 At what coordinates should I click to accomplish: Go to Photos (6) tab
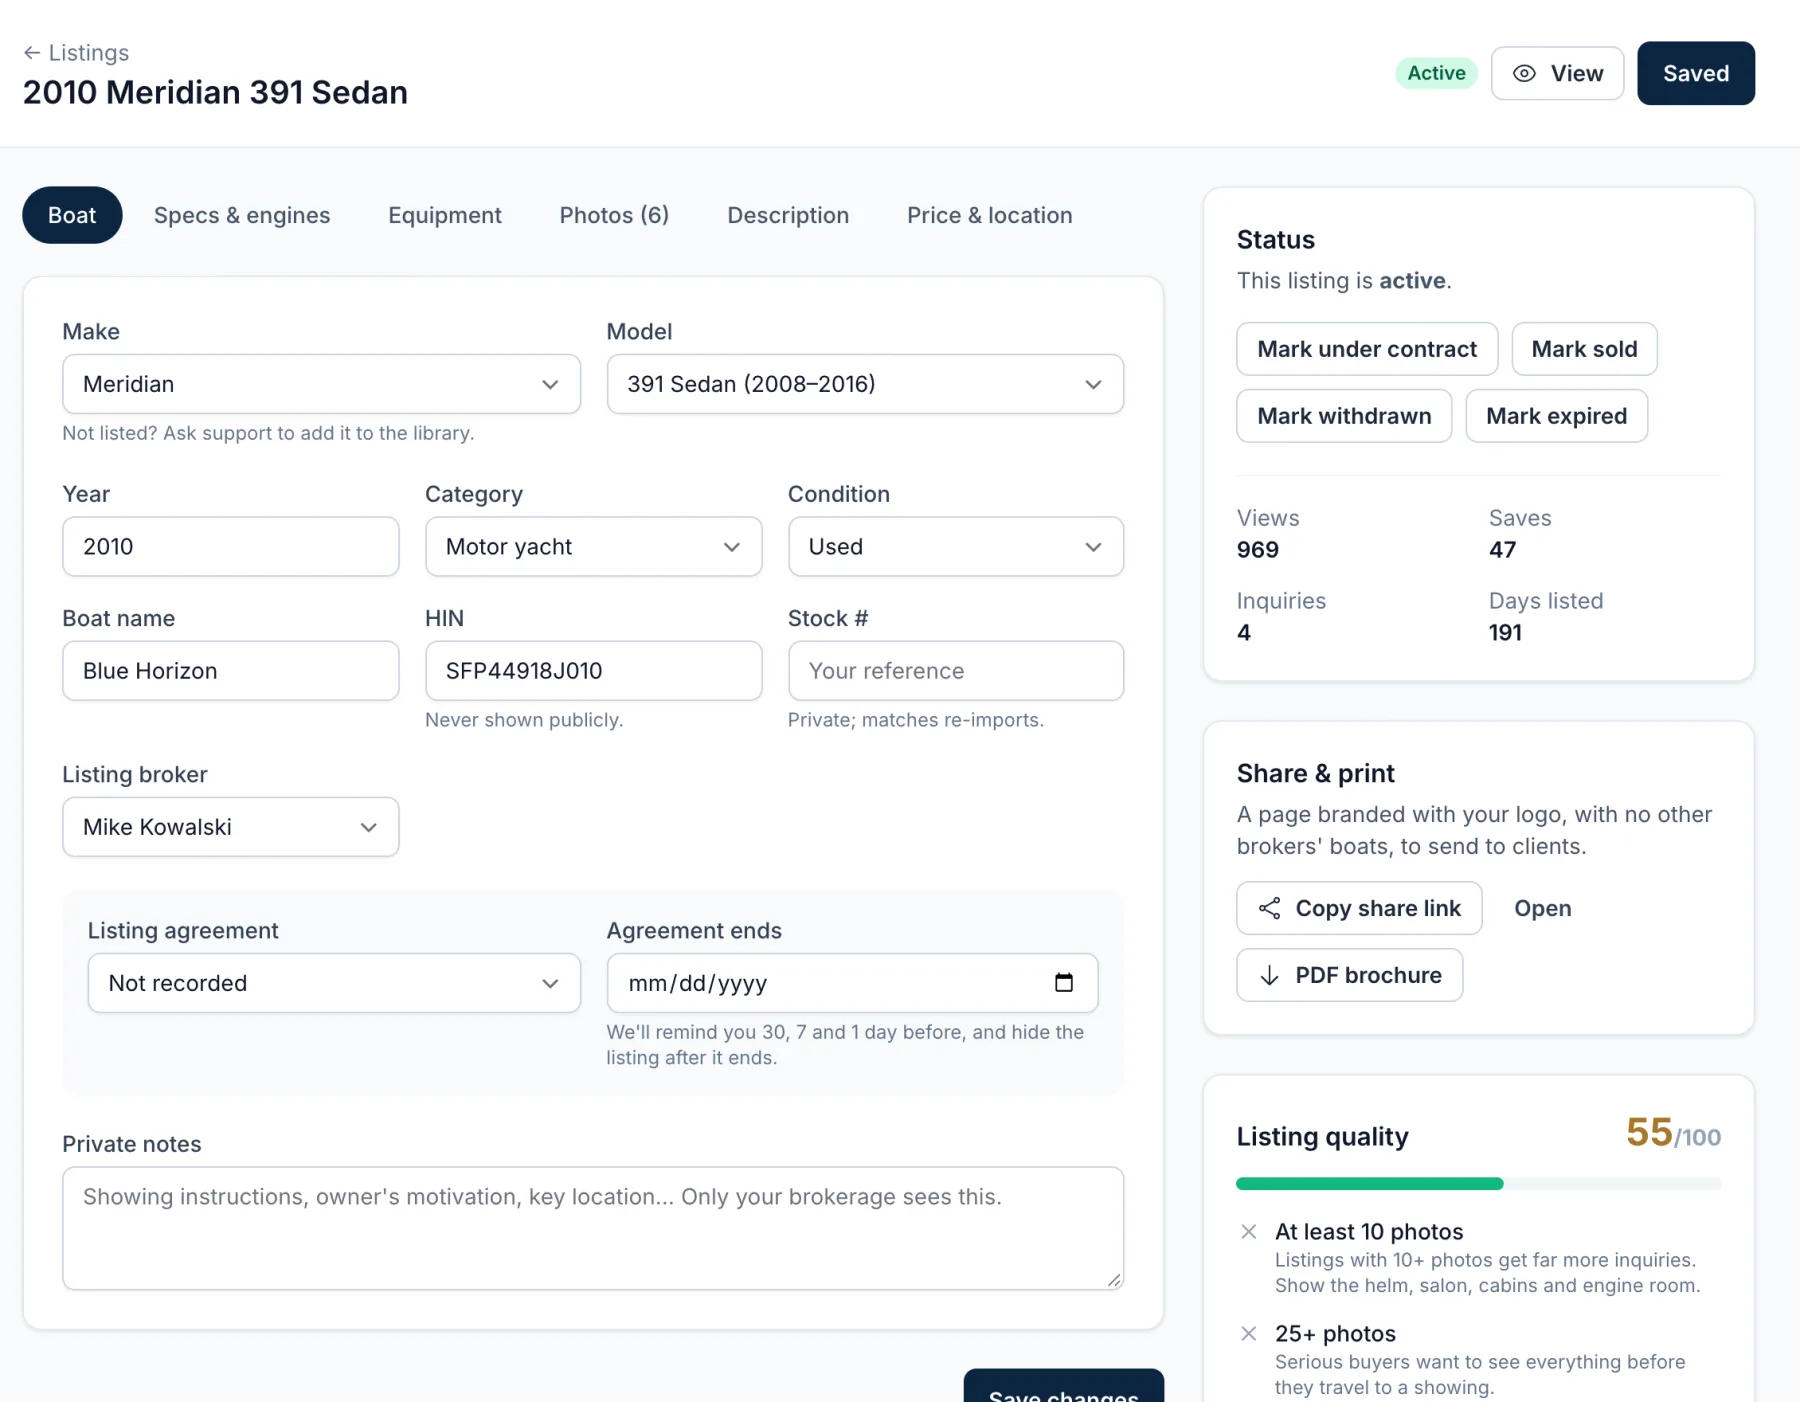click(x=614, y=215)
